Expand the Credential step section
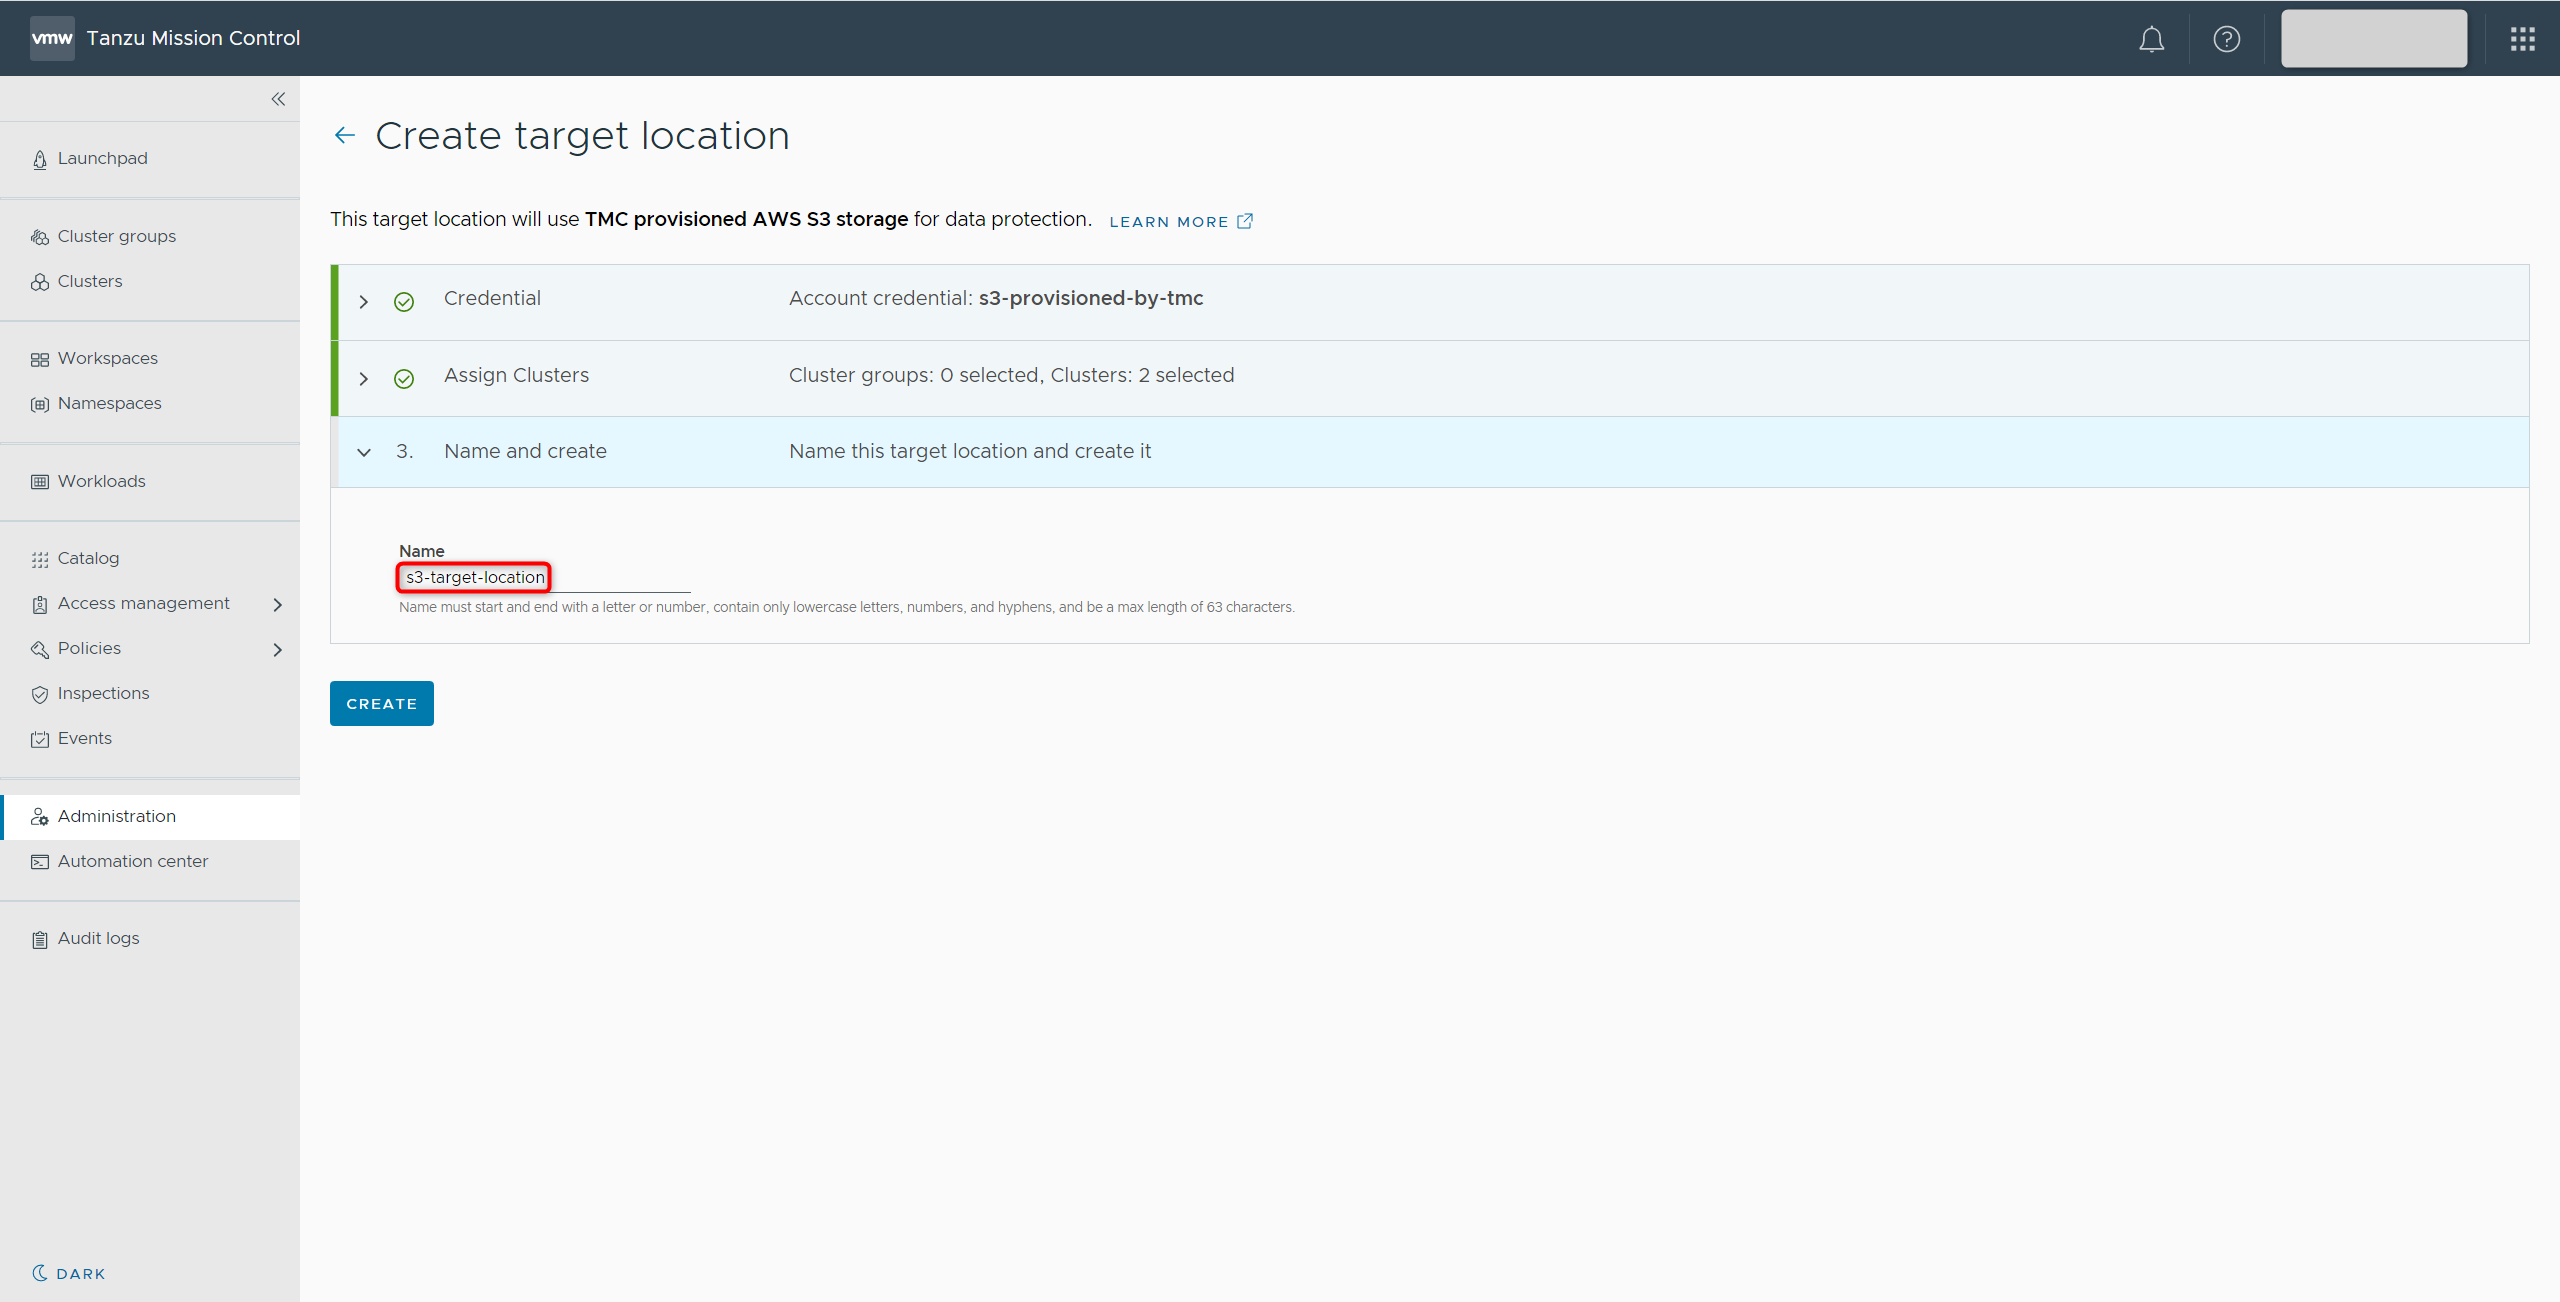The height and width of the screenshot is (1302, 2560). (x=364, y=302)
